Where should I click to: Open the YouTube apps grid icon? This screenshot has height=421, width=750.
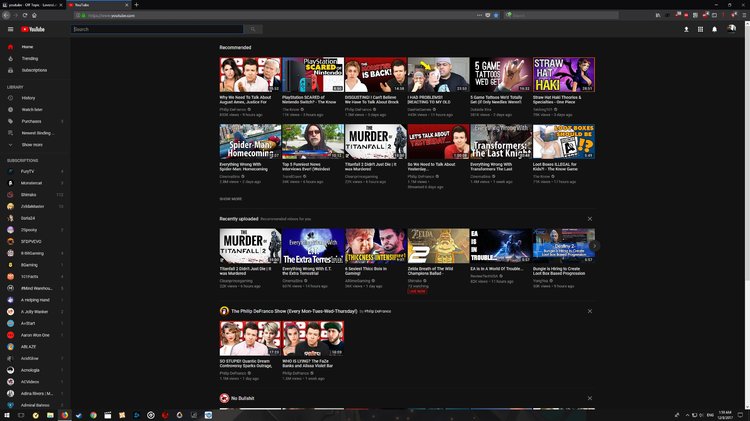point(700,29)
